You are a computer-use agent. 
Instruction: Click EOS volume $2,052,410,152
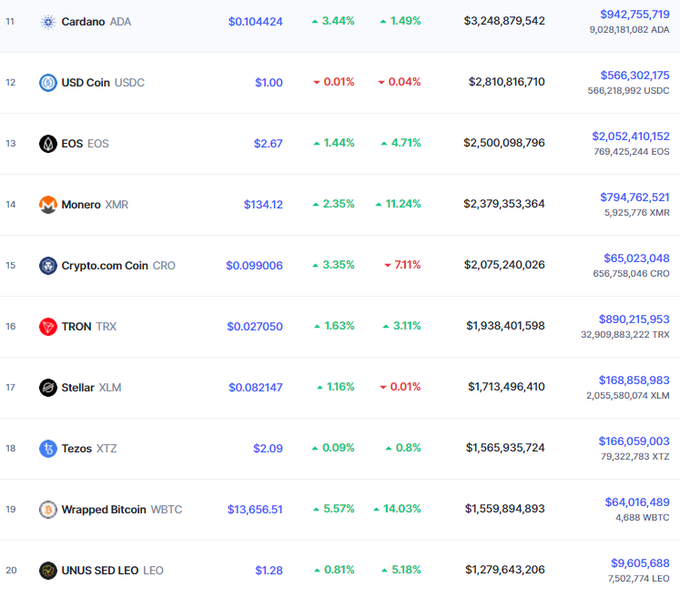click(x=631, y=137)
